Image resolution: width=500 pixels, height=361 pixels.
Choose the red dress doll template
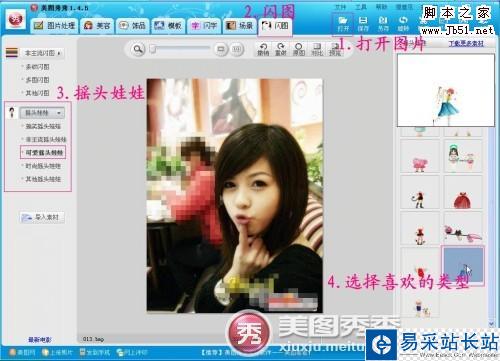point(463,193)
